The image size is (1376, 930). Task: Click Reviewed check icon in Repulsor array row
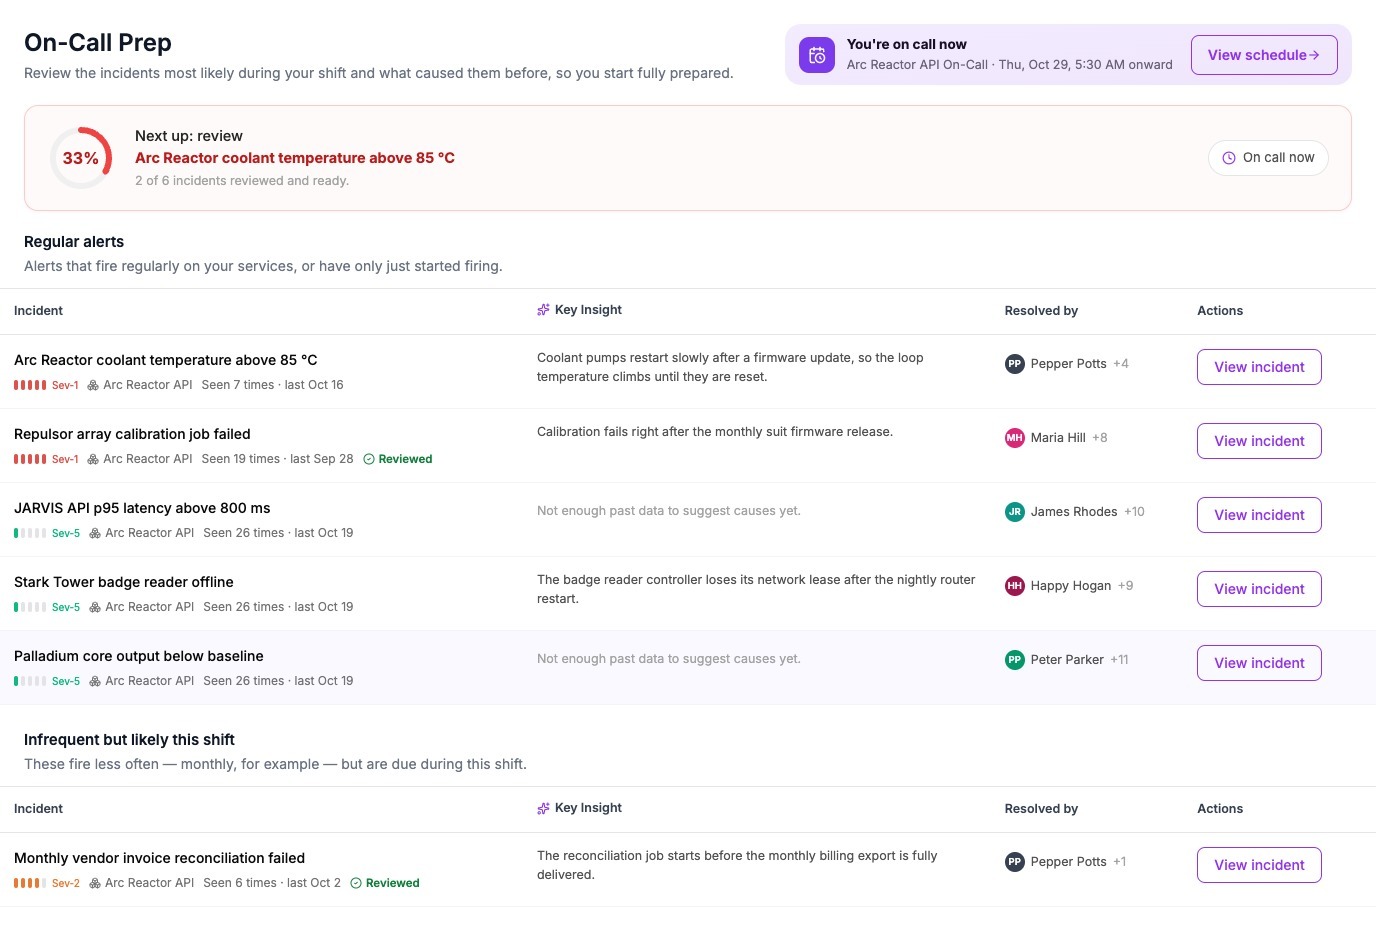(369, 459)
